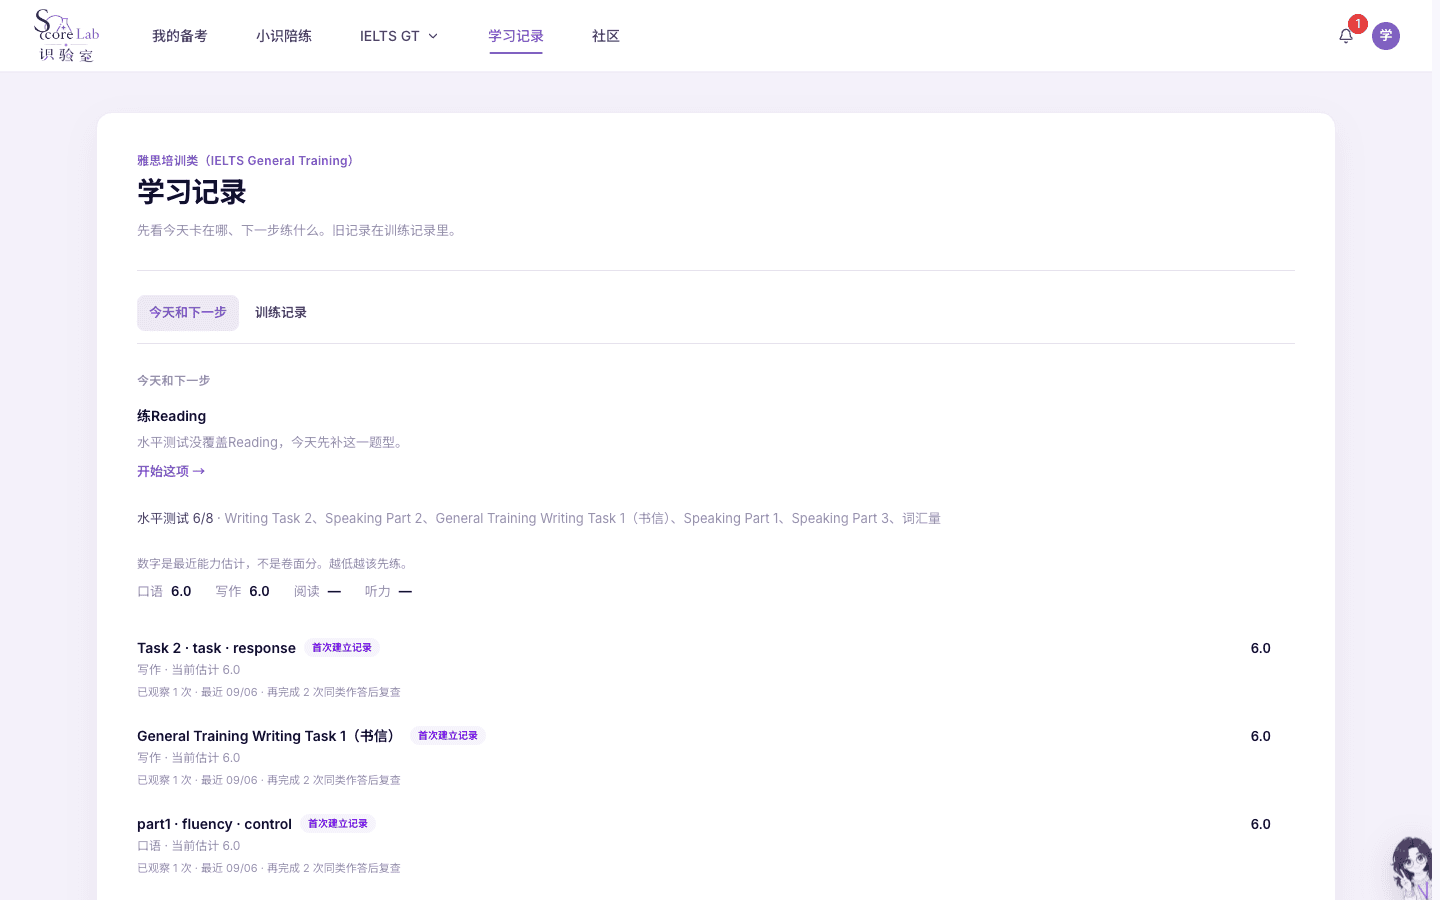Select the 今天和下一步 tab
This screenshot has width=1440, height=900.
188,313
